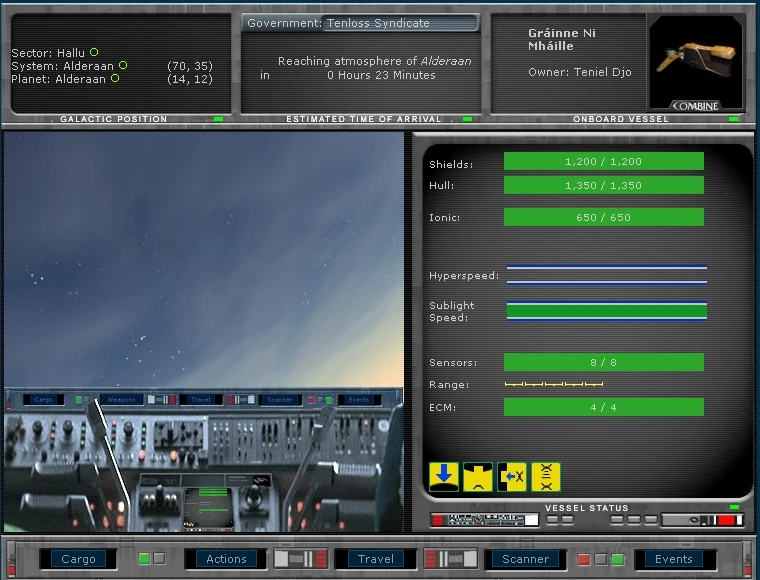760x580 pixels.
Task: Click the '0 Hours 23 Minutes' arrival time
Action: click(x=381, y=75)
